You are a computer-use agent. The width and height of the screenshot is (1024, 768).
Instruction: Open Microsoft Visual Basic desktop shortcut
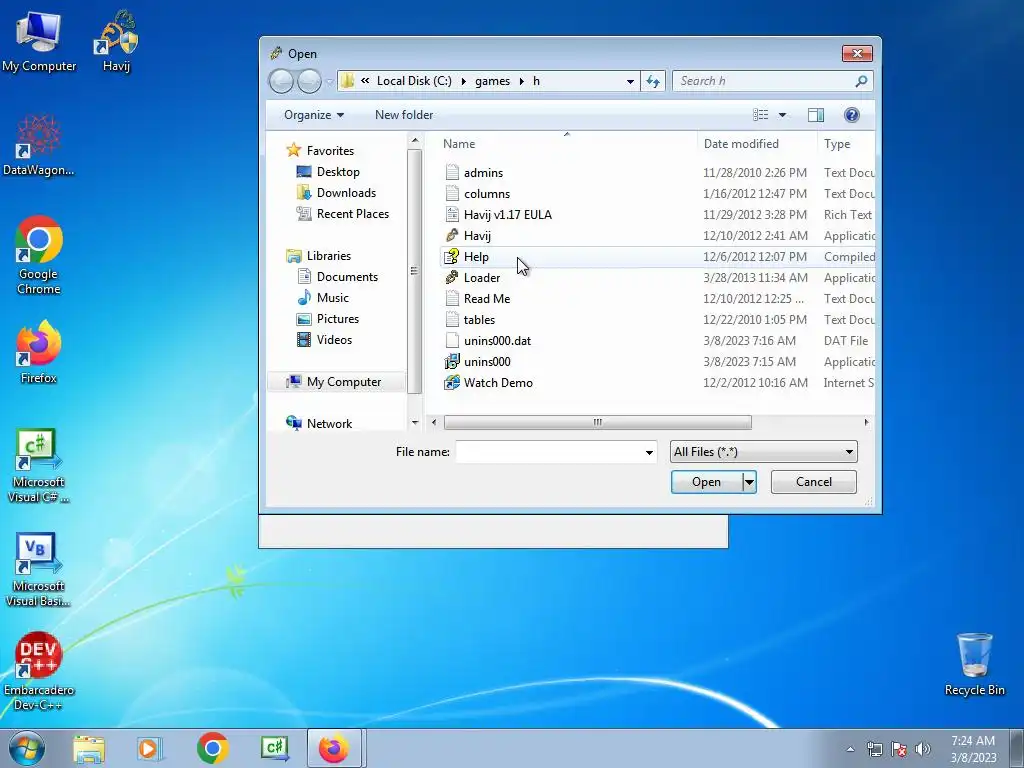(39, 570)
